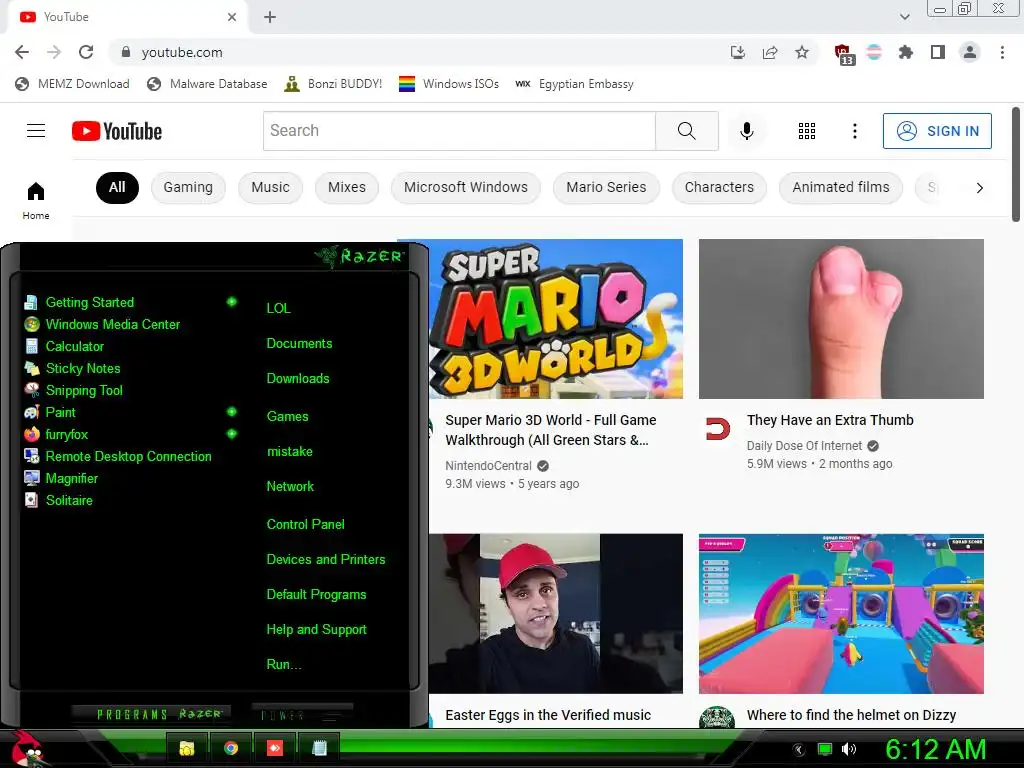The height and width of the screenshot is (768, 1024).
Task: Launch Getting Started from the start menu
Action: click(89, 302)
